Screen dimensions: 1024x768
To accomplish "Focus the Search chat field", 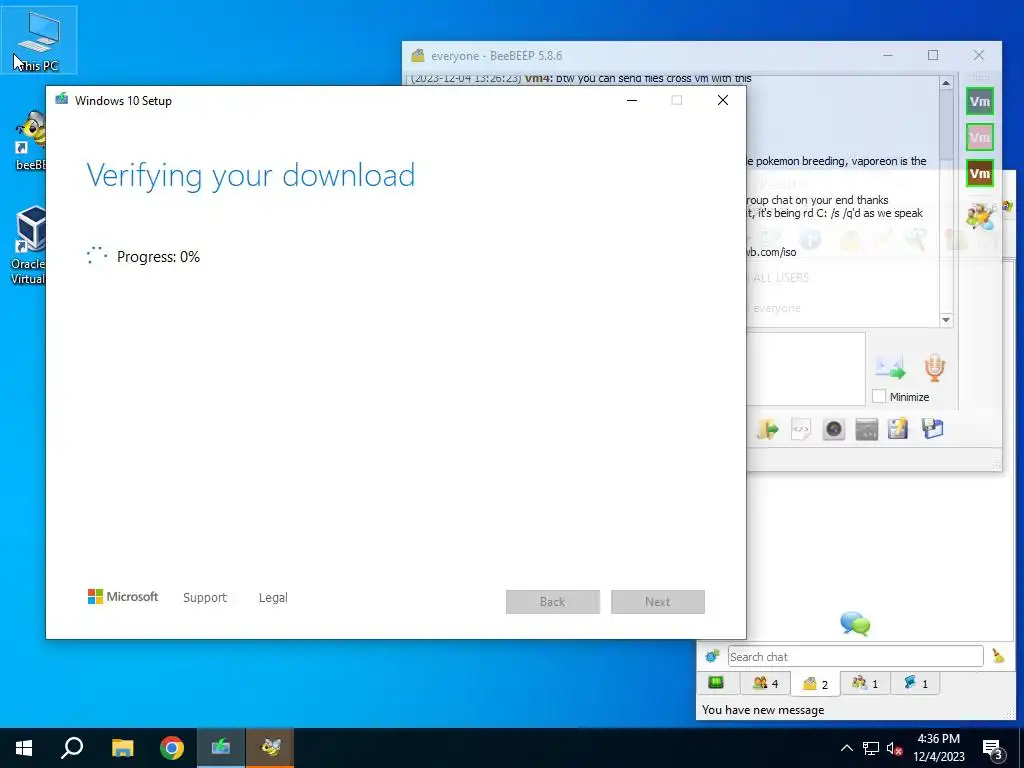I will pyautogui.click(x=855, y=656).
